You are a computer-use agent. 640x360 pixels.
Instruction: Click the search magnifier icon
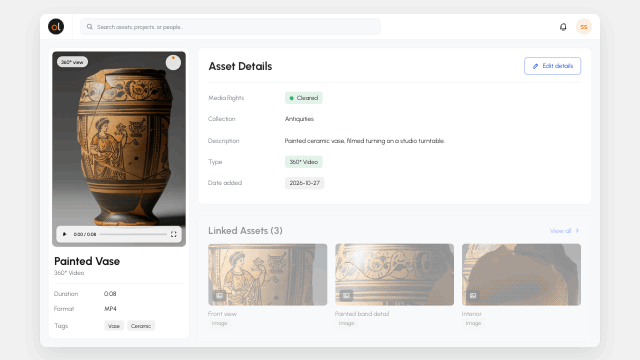(89, 27)
